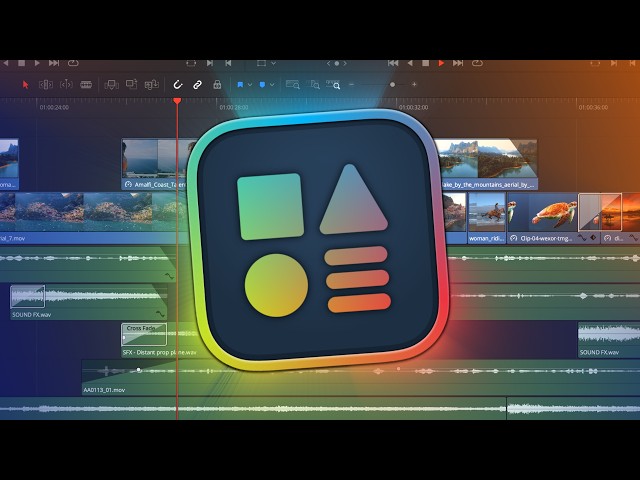
Task: Click the Mark In button in the center controls
Action: click(210, 63)
